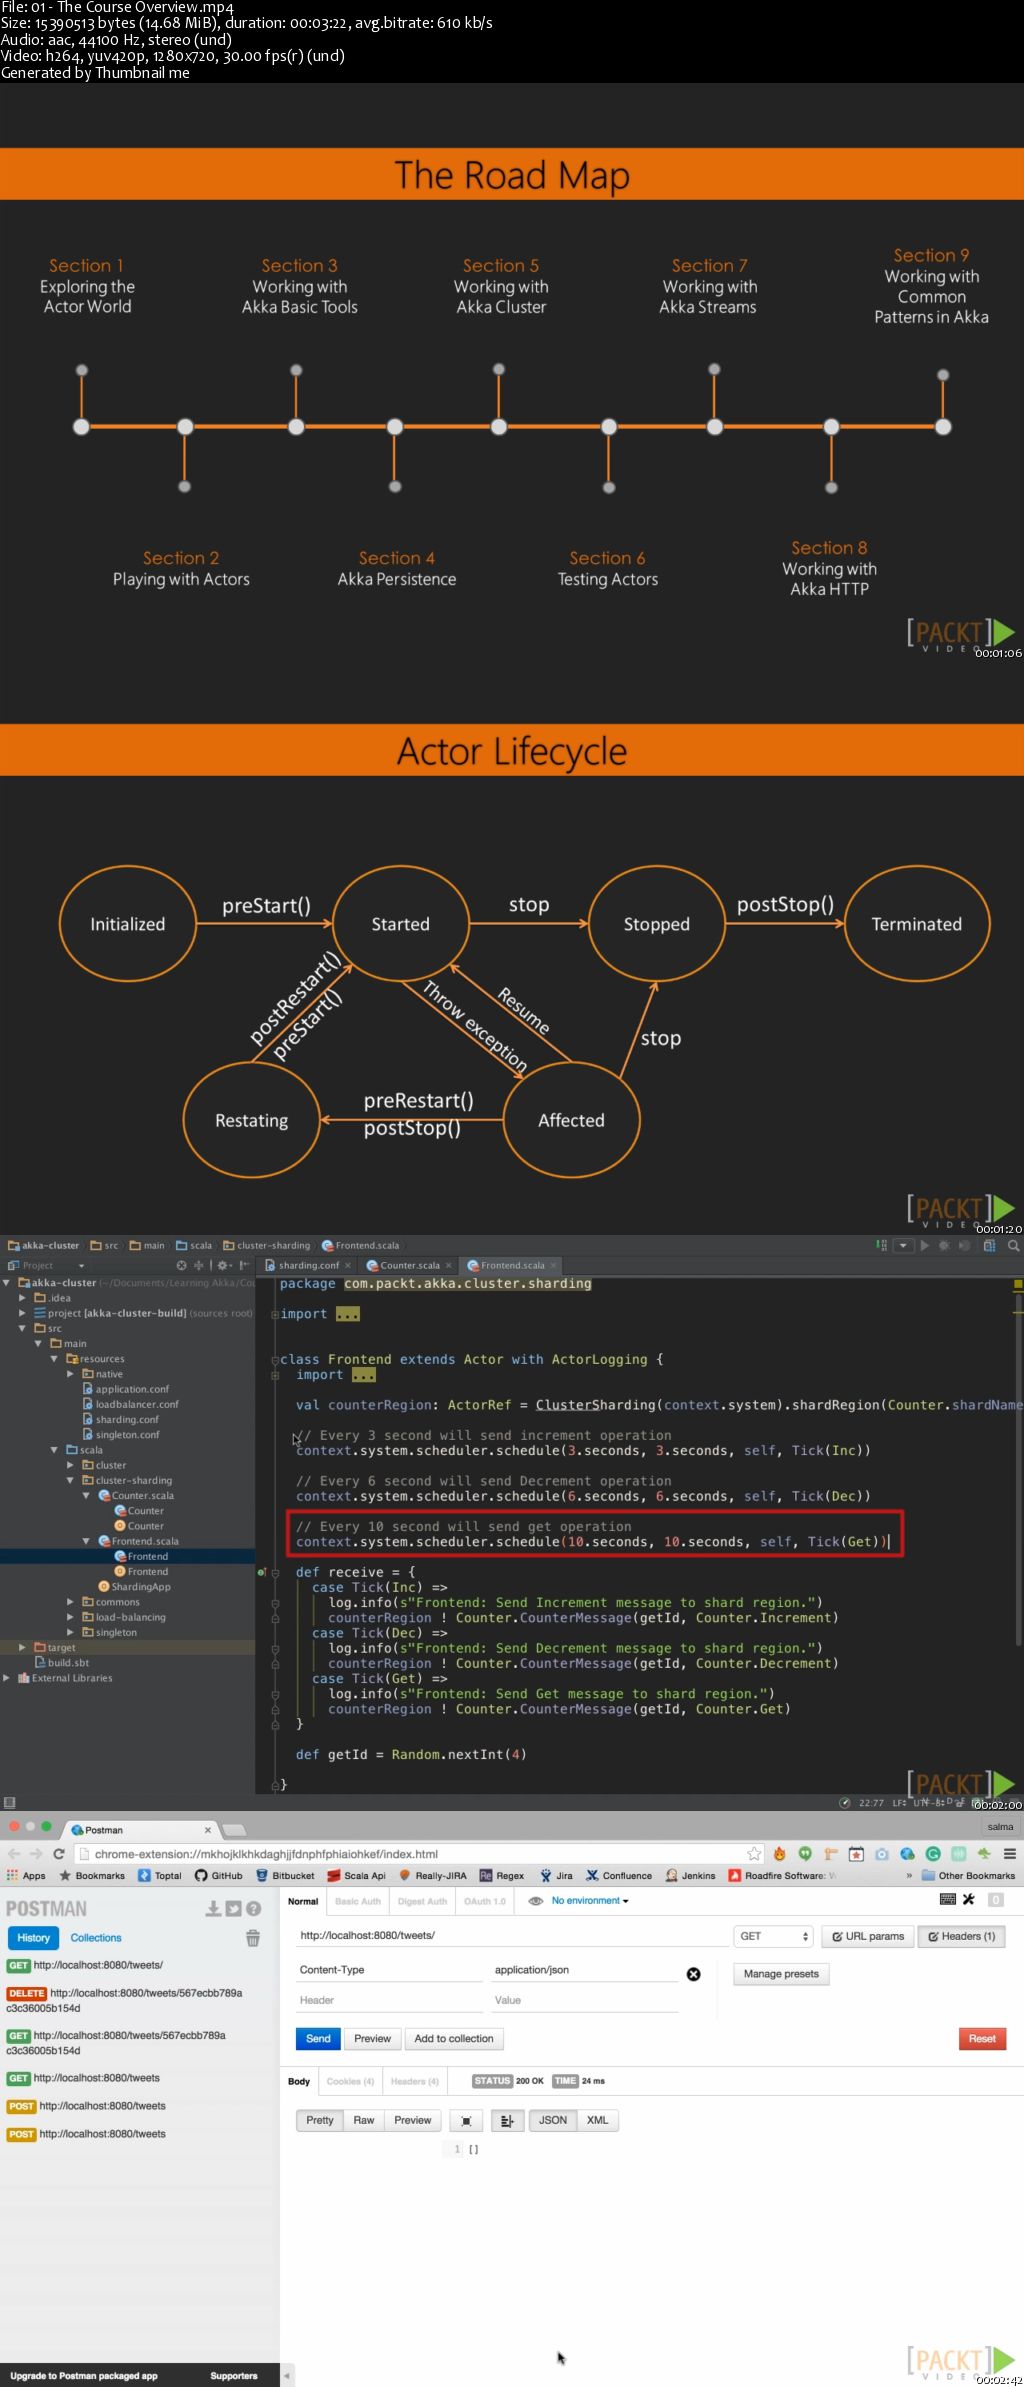Collapse the resources folder
Viewport: 1024px width, 2387px height.
(54, 1359)
